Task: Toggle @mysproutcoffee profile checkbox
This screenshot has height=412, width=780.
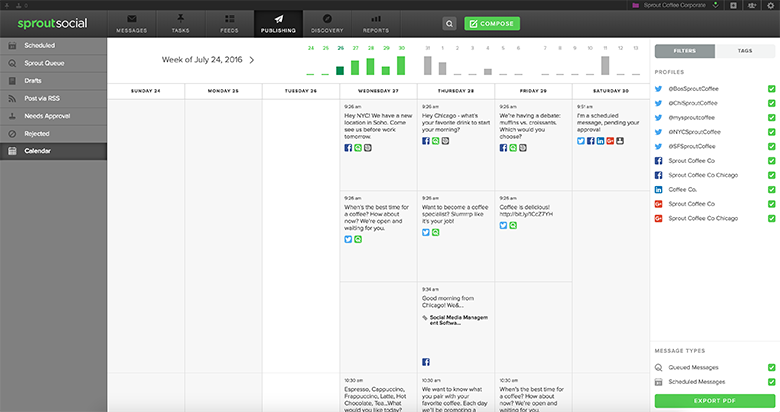Action: point(772,117)
